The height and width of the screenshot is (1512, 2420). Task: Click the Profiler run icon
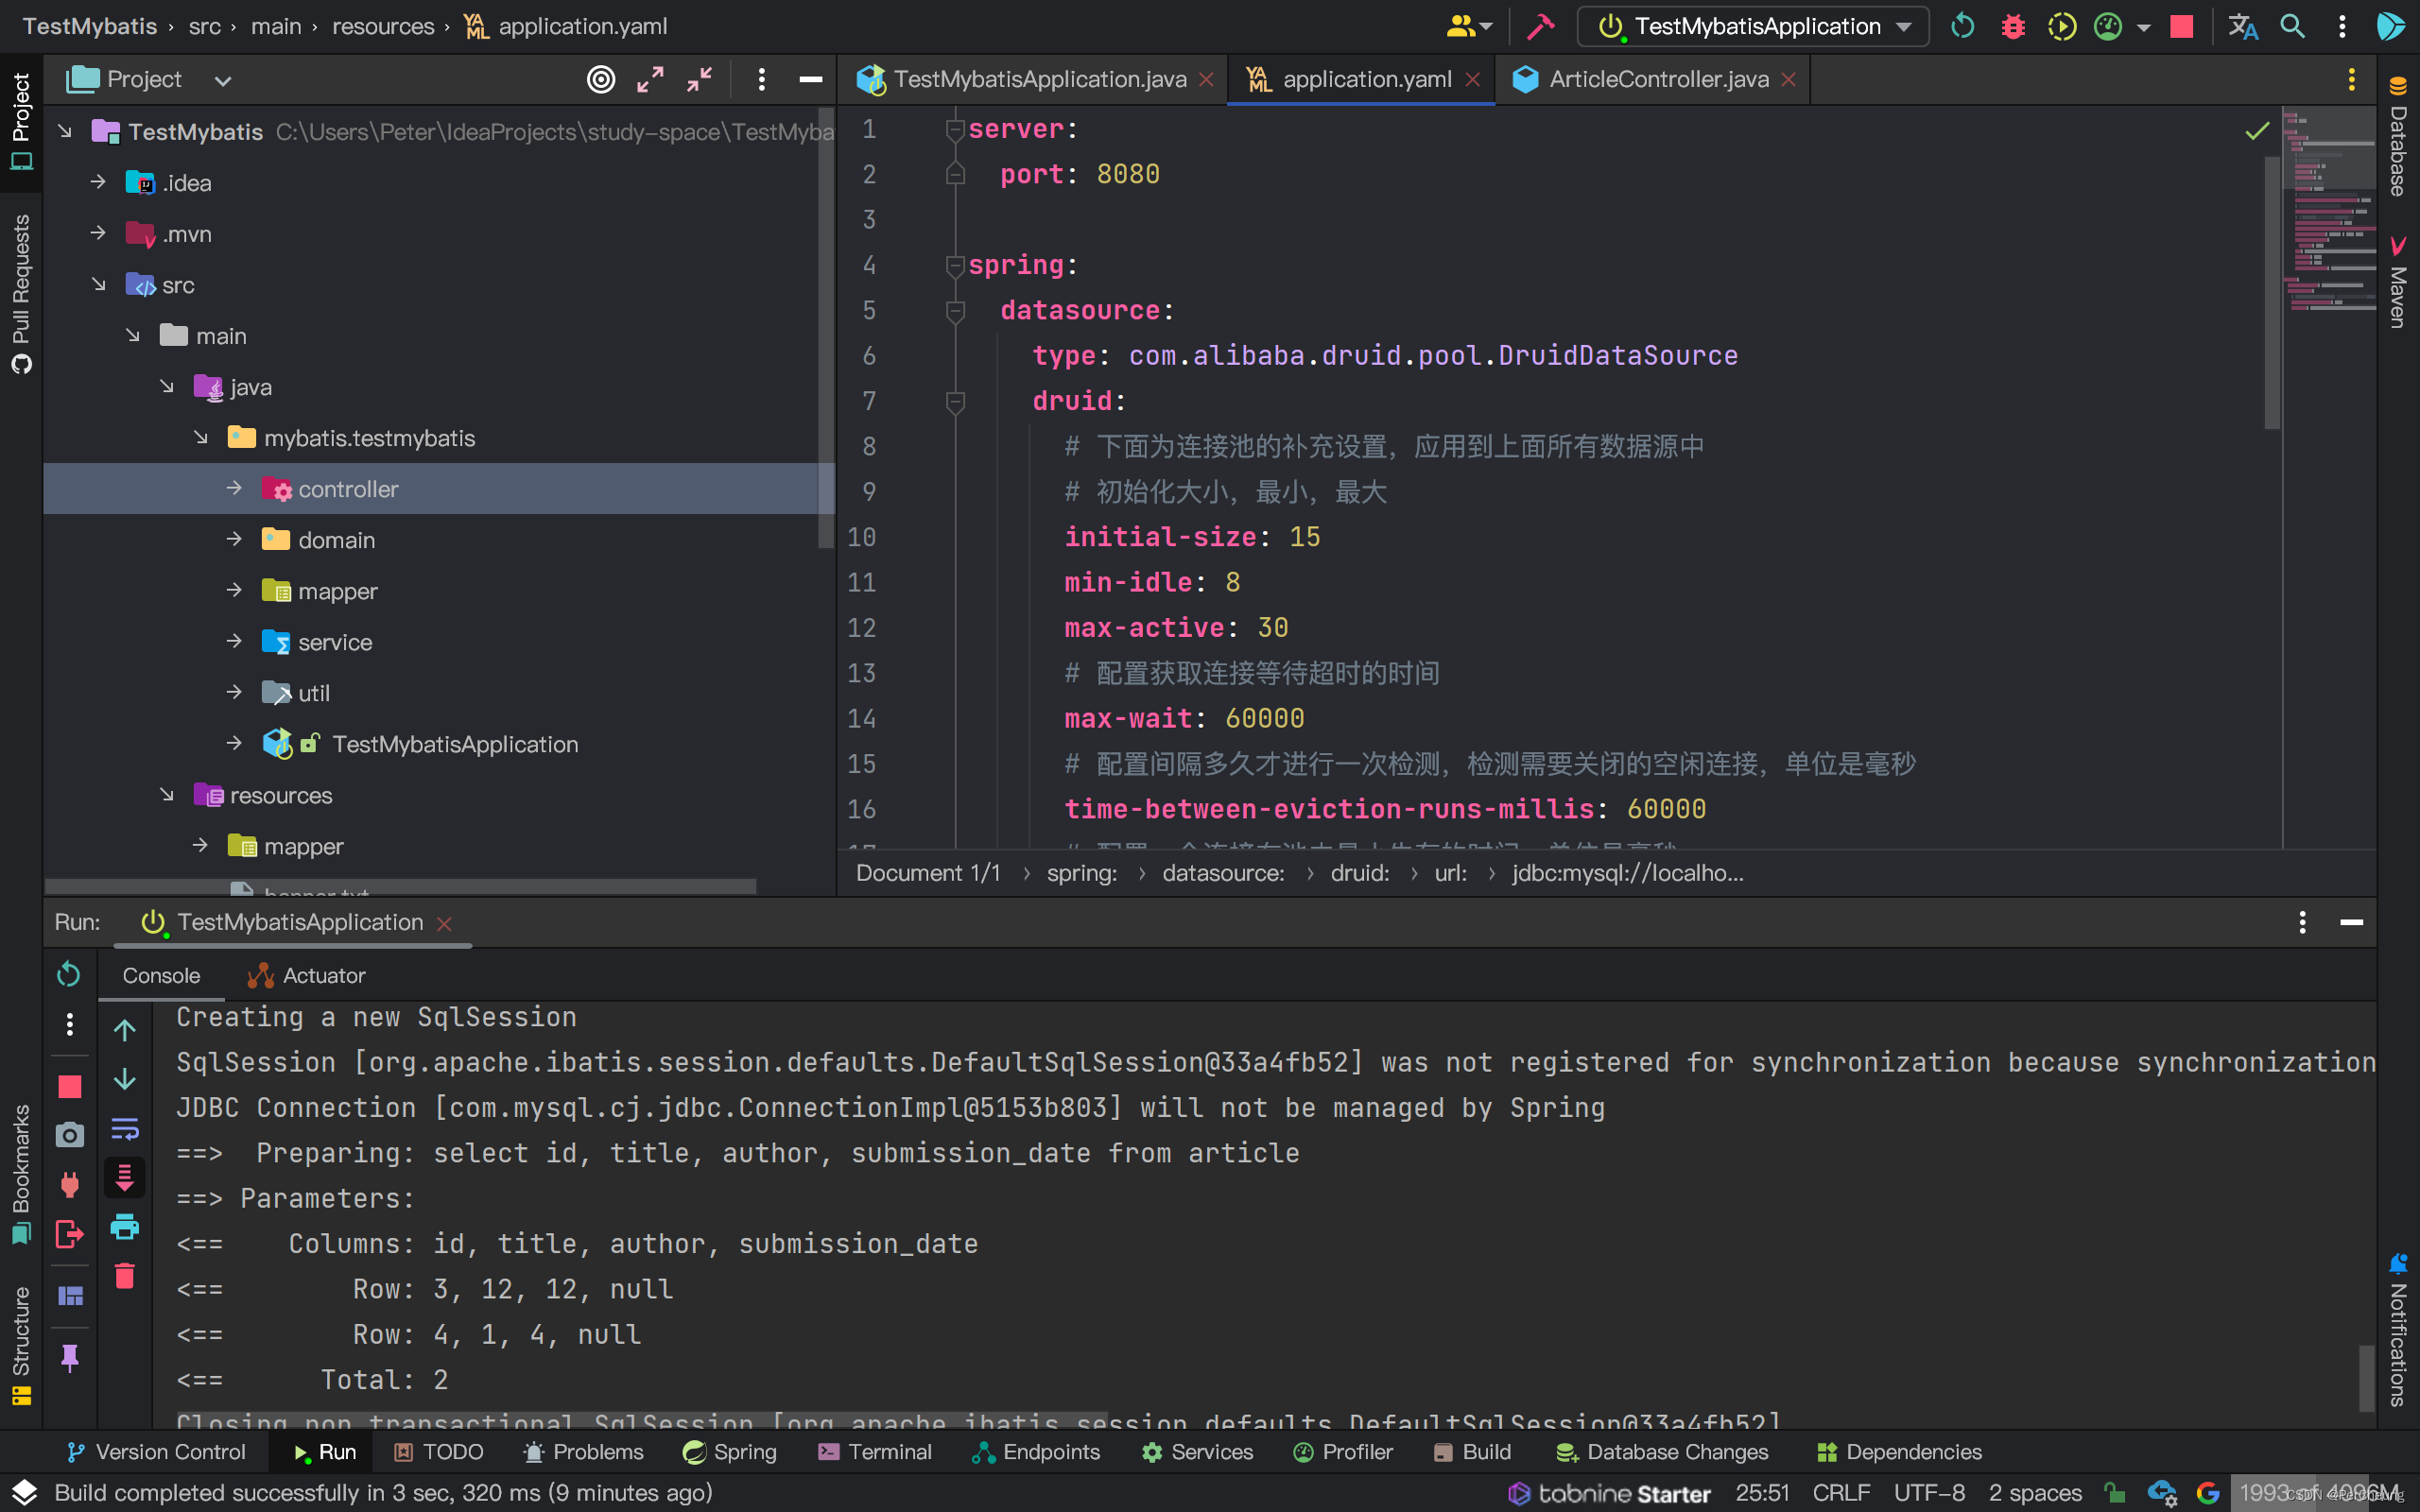[2108, 27]
